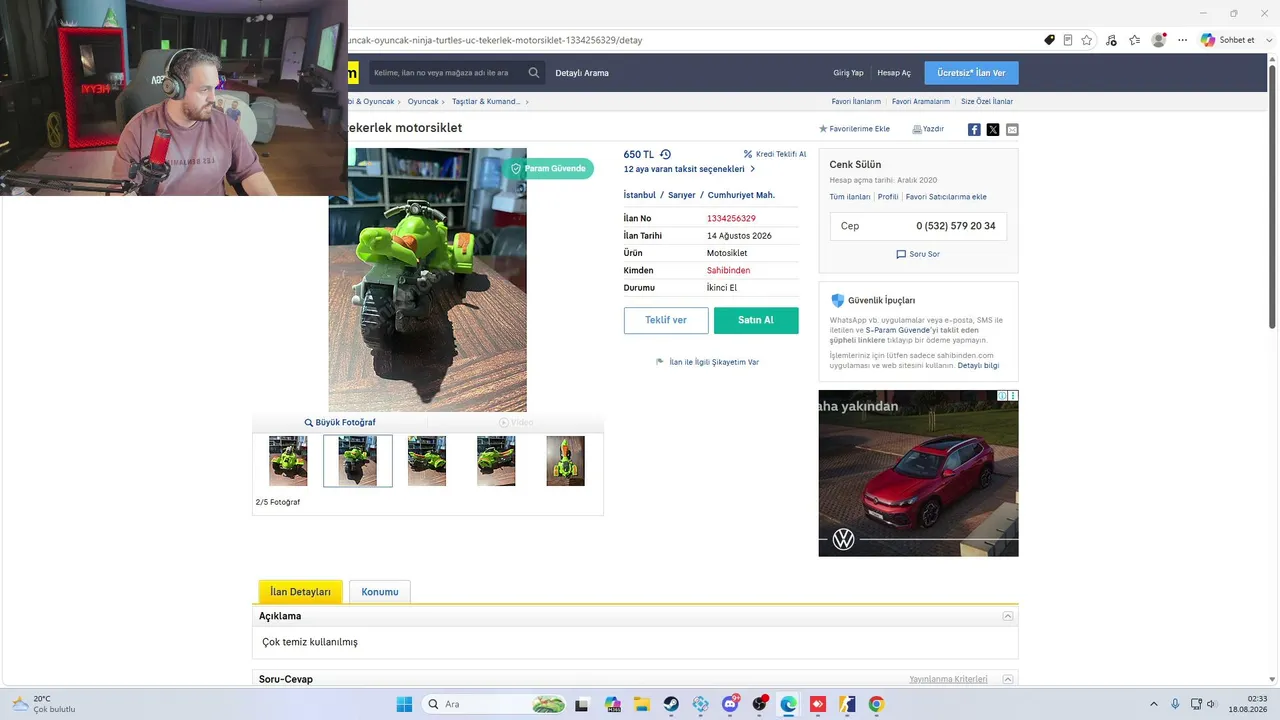Open Favori İlanlarım link
1280x720 pixels.
(856, 101)
